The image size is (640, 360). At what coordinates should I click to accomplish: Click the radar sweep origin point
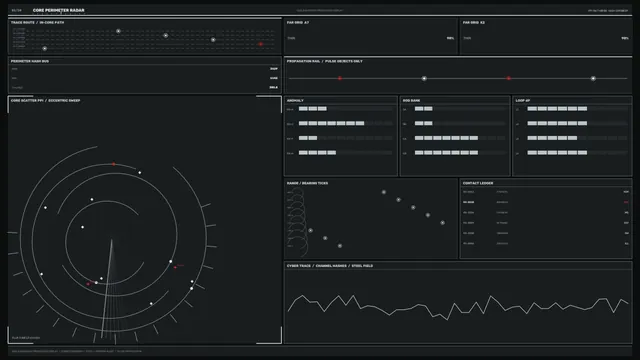coord(112,240)
